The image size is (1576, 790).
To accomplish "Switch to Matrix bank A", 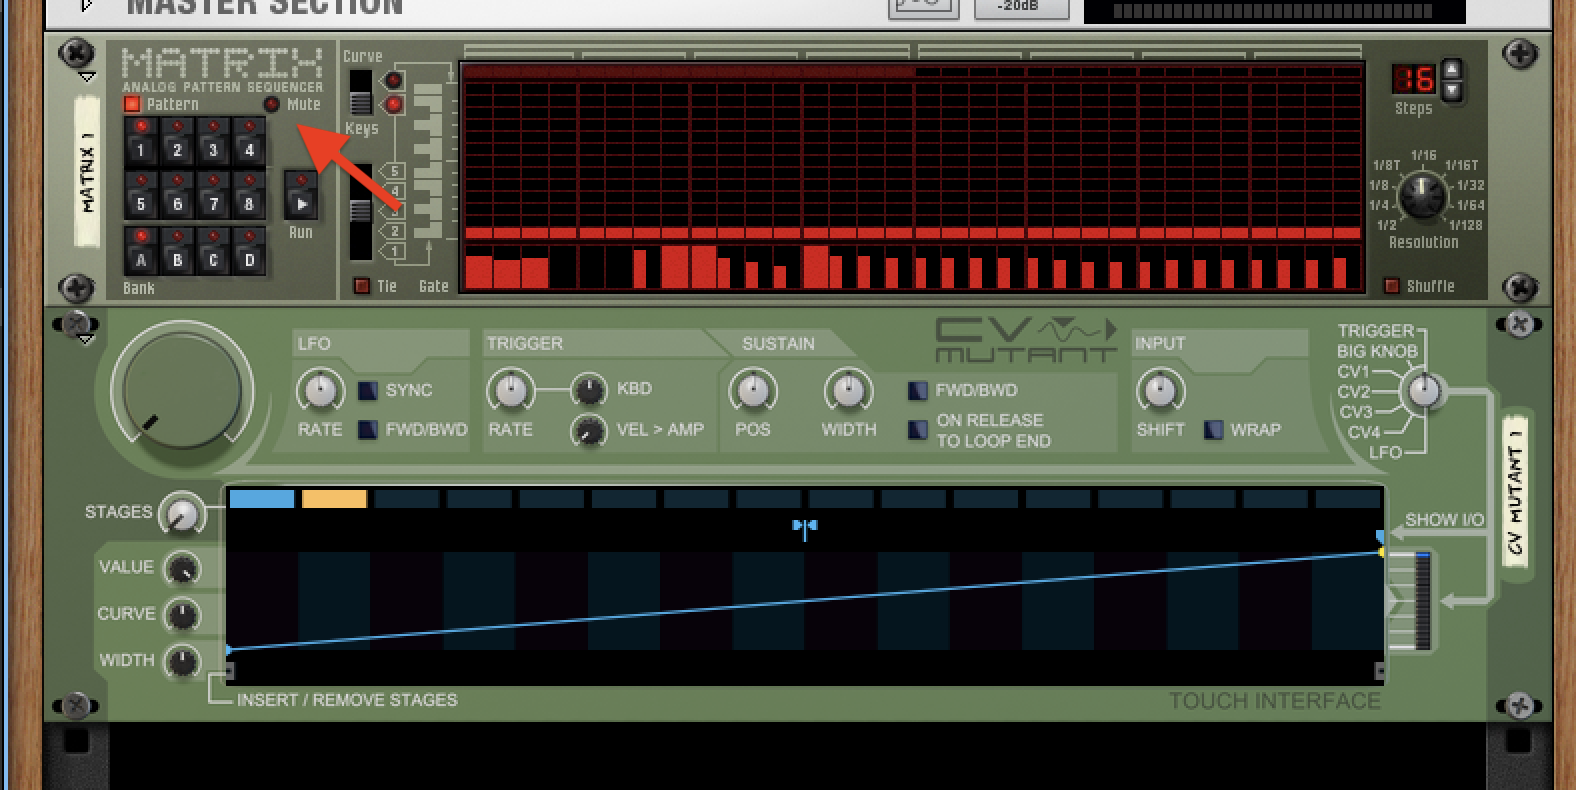I will pyautogui.click(x=140, y=251).
